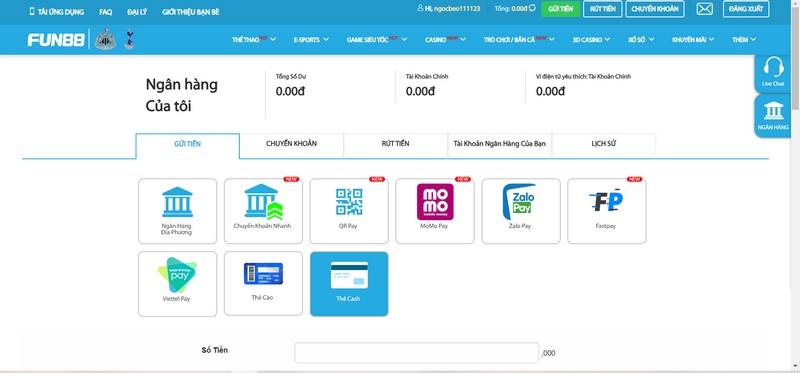This screenshot has height=373, width=800.
Task: Focus the Số Tiền amount field
Action: pyautogui.click(x=416, y=353)
